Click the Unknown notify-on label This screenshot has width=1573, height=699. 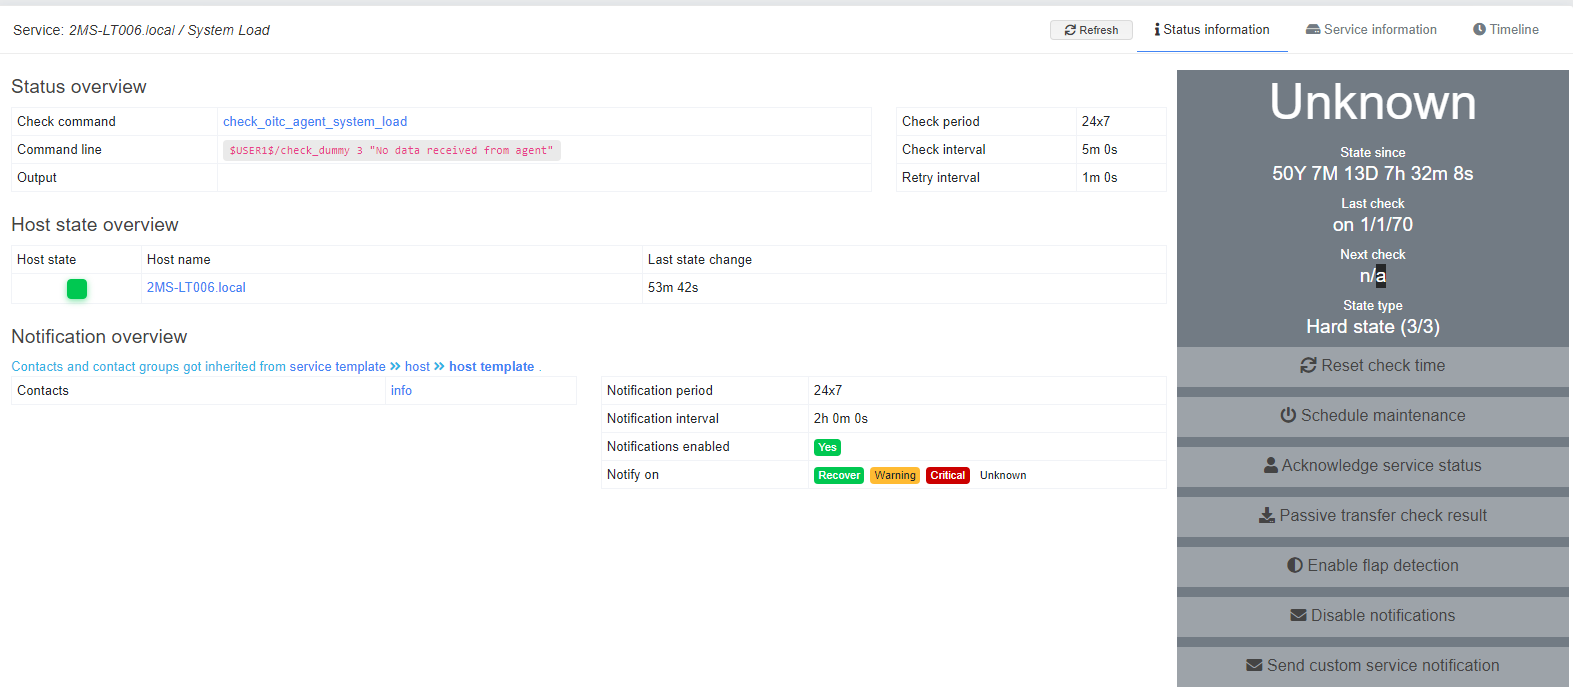point(1003,475)
